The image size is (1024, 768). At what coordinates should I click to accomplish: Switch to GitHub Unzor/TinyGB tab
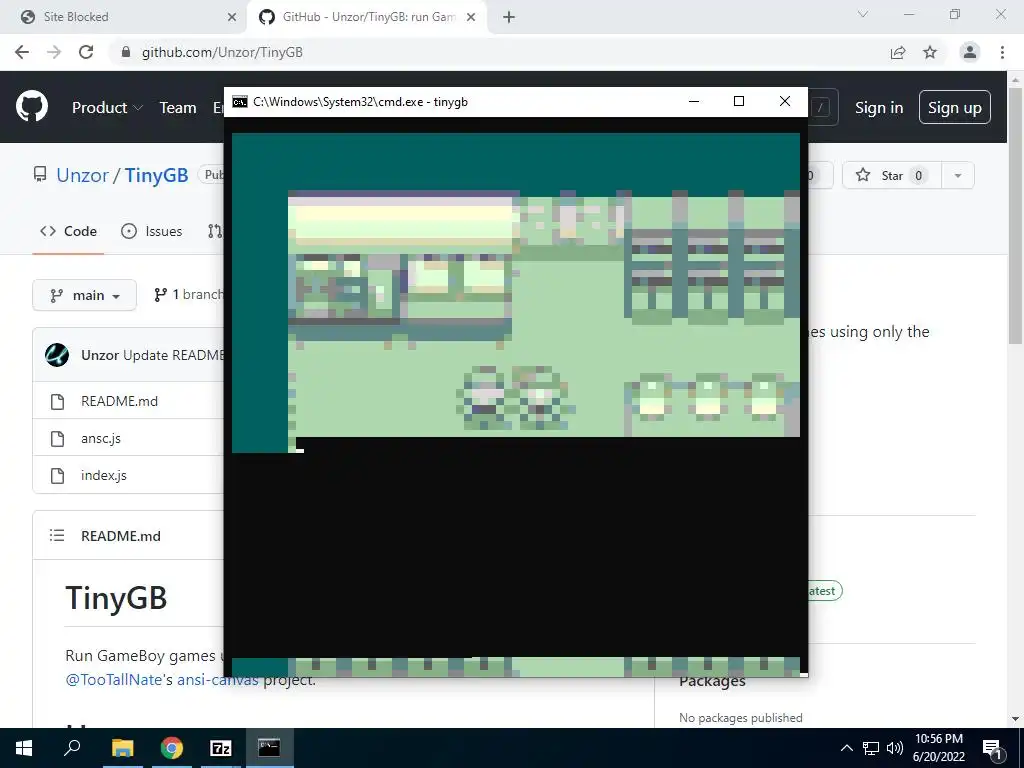(368, 17)
